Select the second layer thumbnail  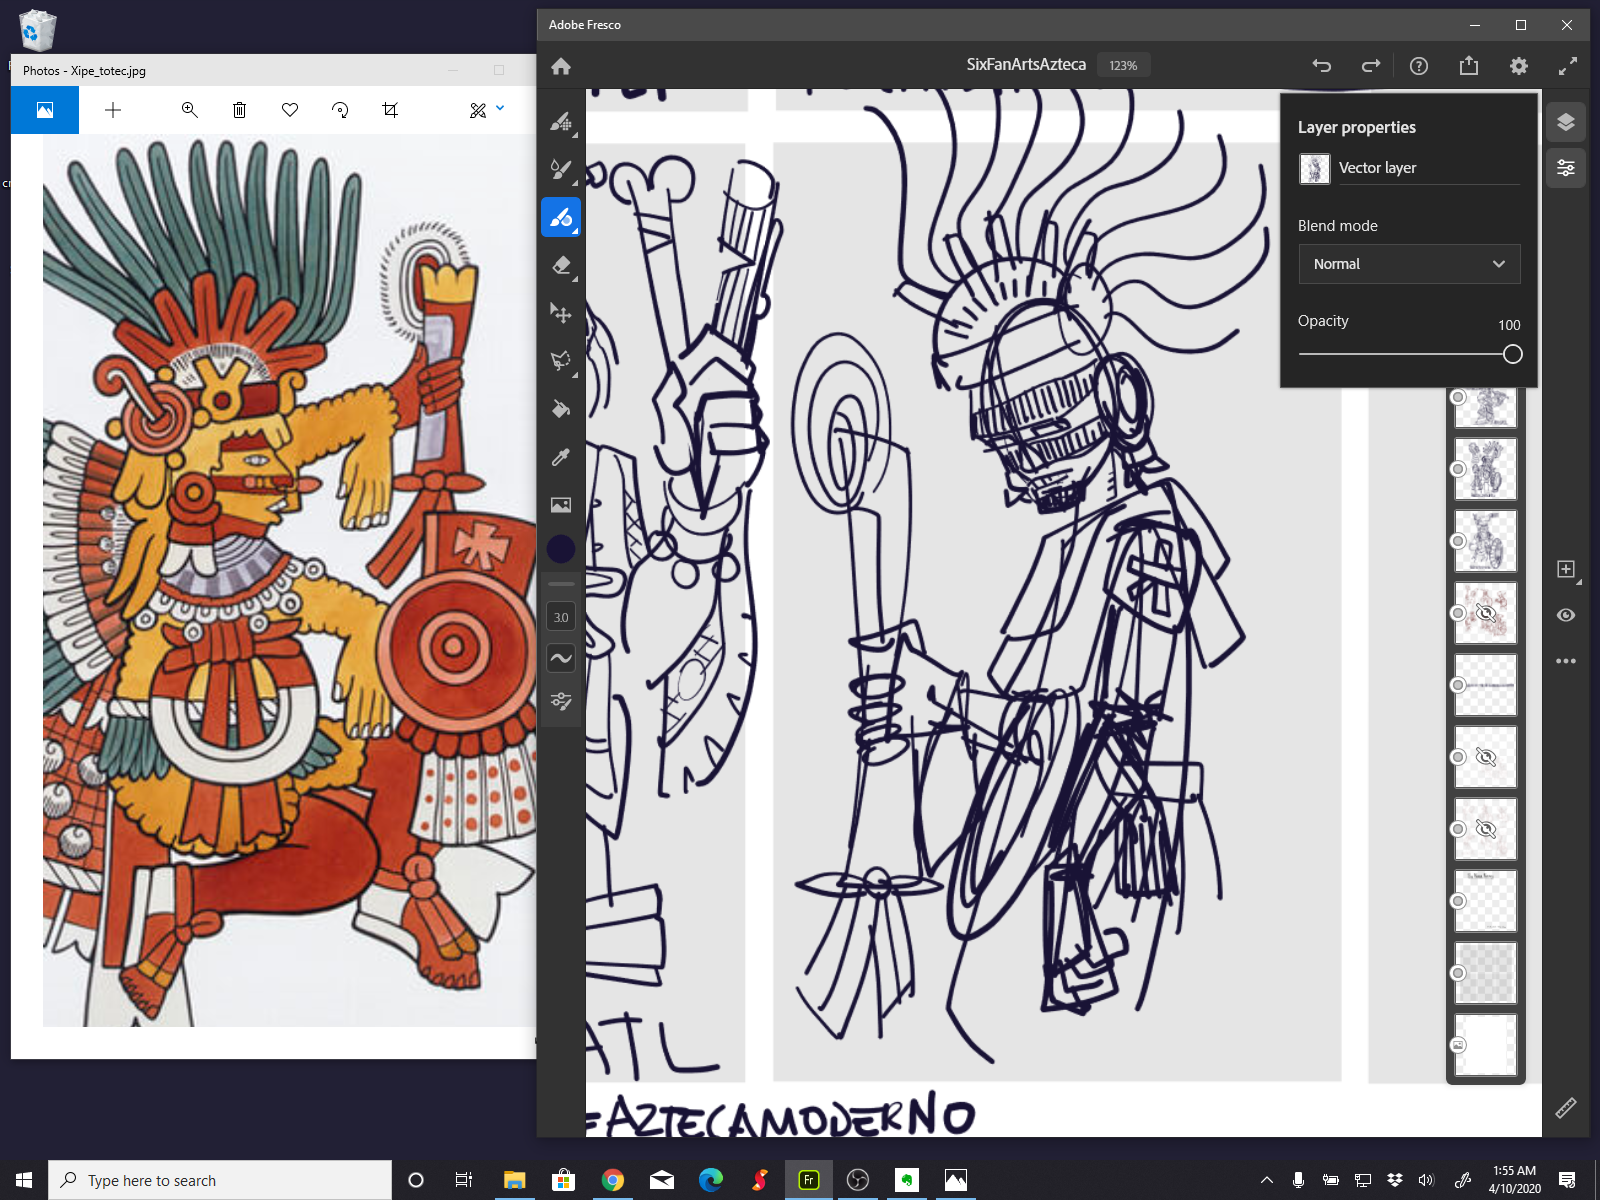pyautogui.click(x=1485, y=469)
